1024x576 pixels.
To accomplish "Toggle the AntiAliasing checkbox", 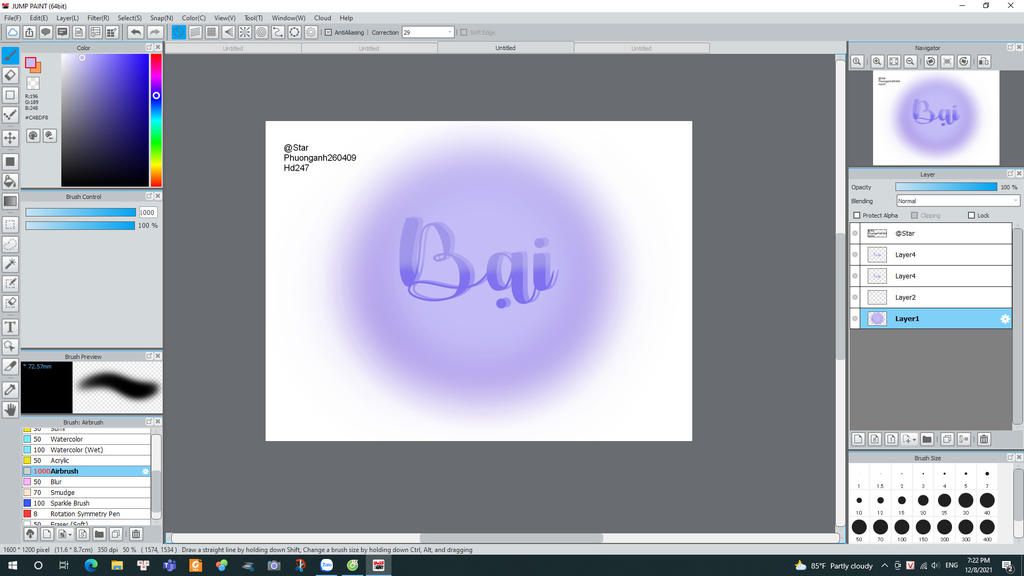I will tap(328, 32).
